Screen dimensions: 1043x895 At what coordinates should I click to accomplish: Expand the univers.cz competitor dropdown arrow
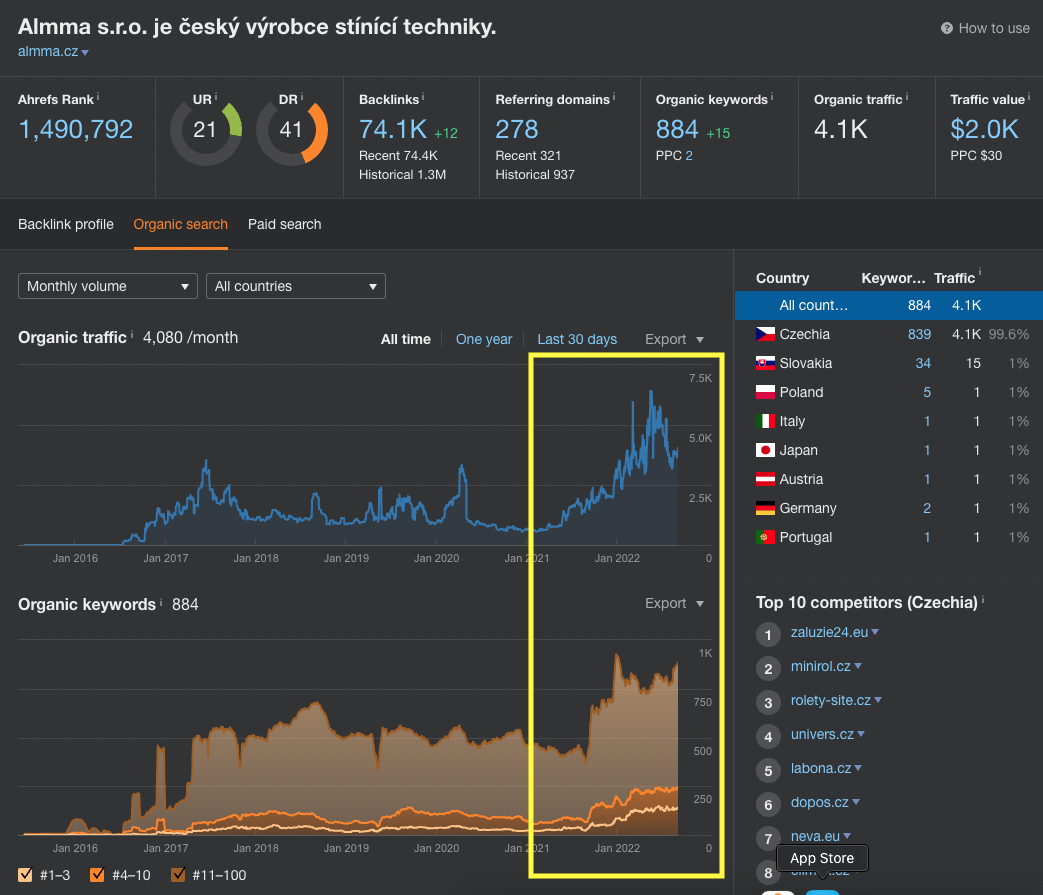[861, 734]
